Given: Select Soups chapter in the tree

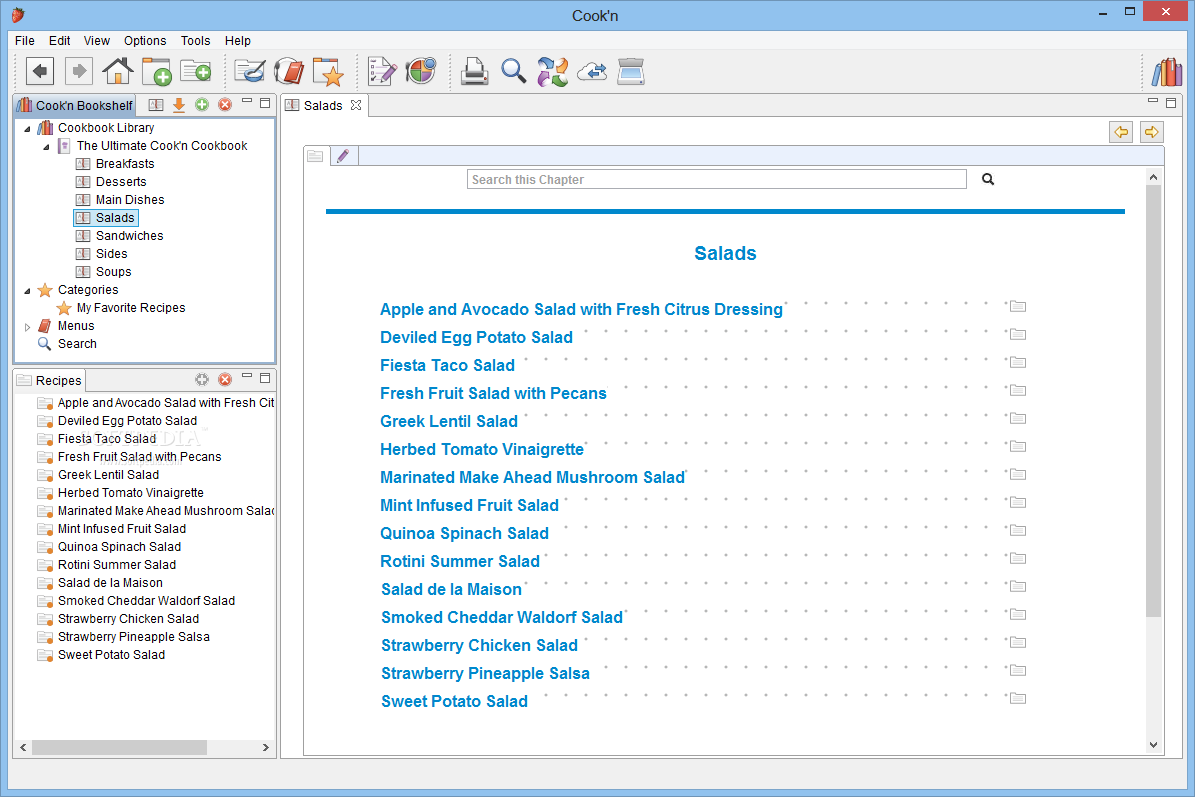Looking at the screenshot, I should coord(114,271).
